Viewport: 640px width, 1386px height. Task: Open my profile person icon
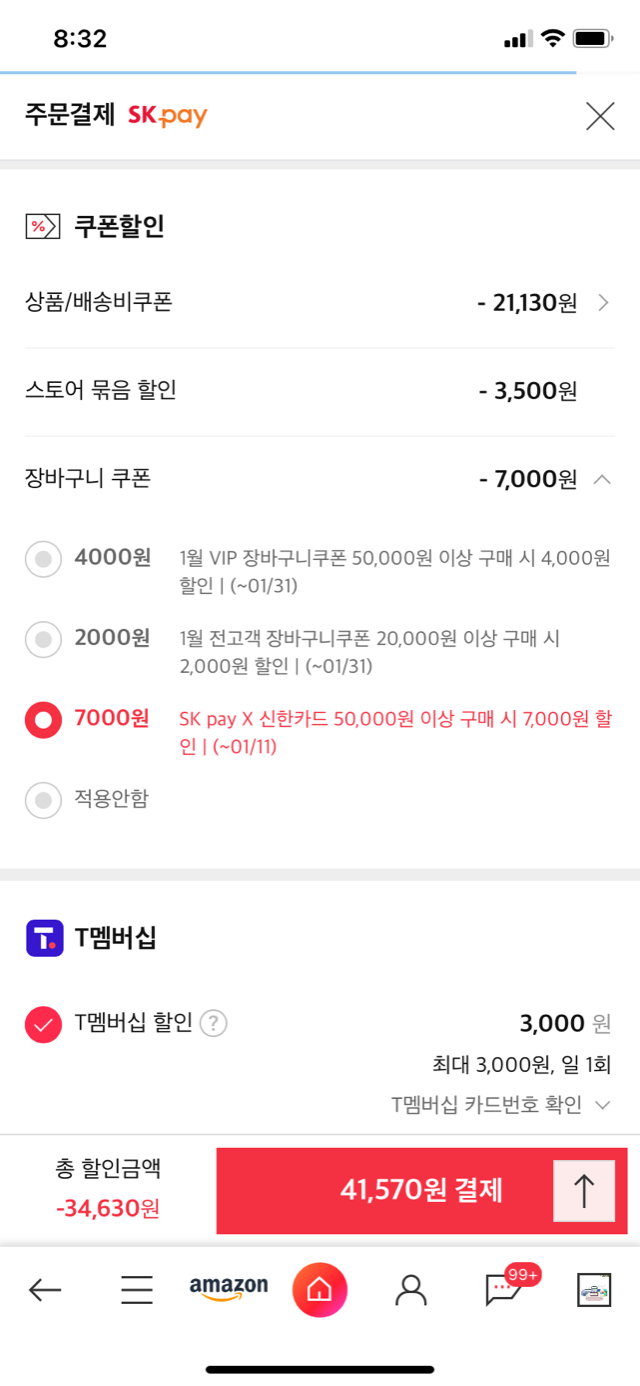tap(411, 1290)
